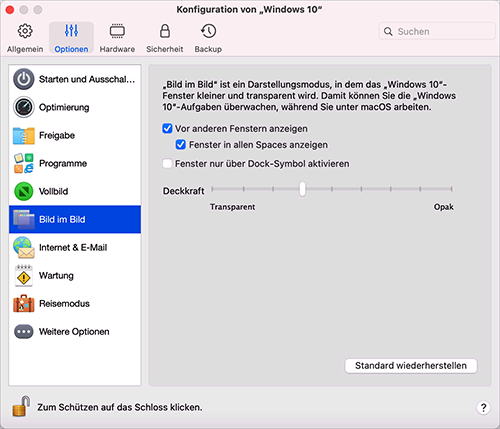
Task: Select Programme in the sidebar list
Action: [x=75, y=163]
